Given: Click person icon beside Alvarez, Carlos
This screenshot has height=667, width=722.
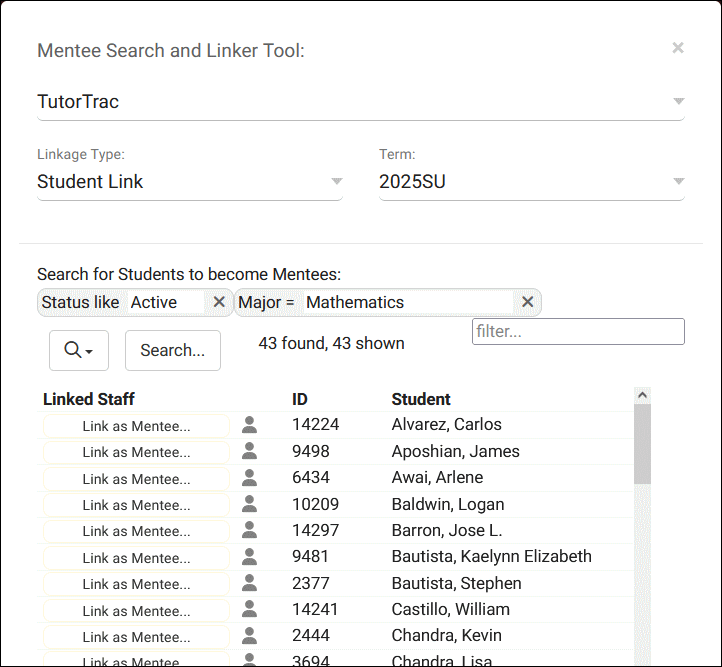Looking at the screenshot, I should [x=250, y=425].
